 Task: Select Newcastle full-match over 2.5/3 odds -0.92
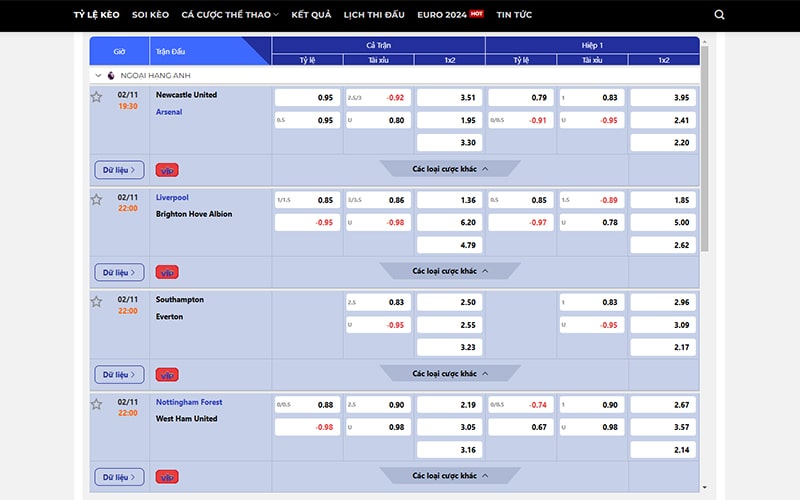[x=379, y=97]
